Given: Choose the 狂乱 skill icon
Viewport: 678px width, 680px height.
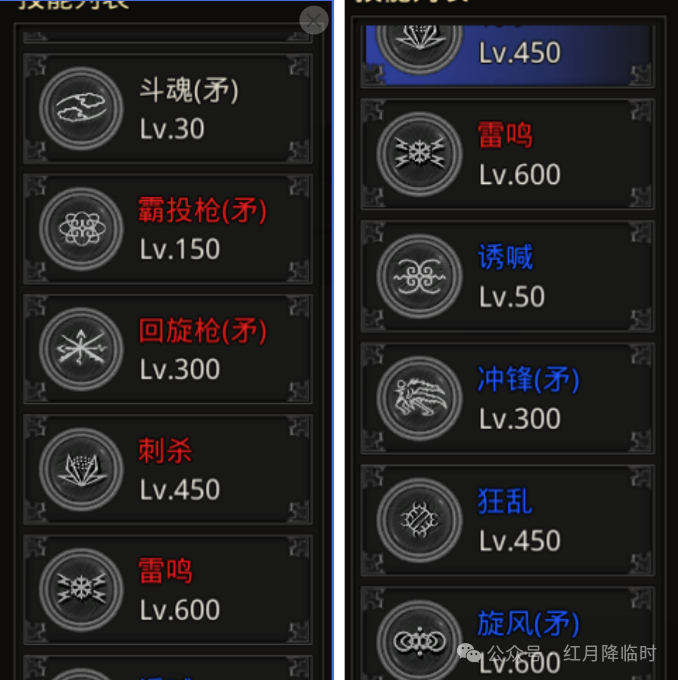Looking at the screenshot, I should [x=419, y=520].
